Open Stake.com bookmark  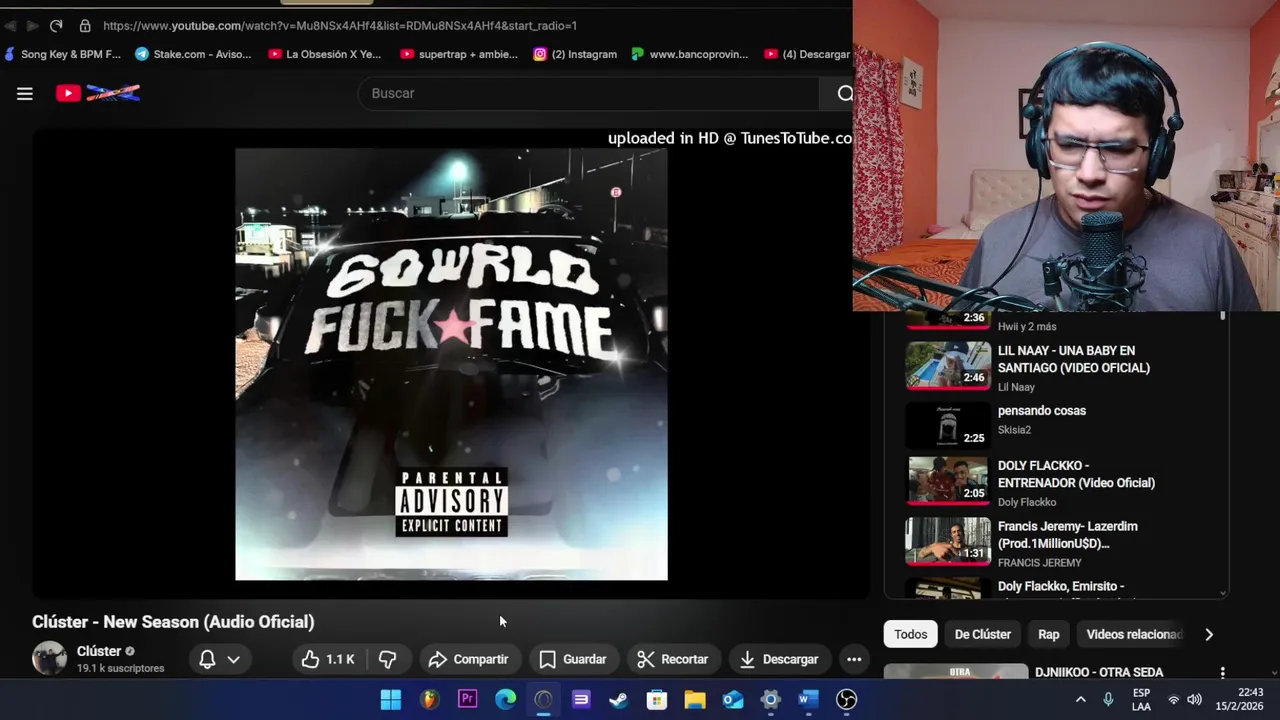(194, 54)
